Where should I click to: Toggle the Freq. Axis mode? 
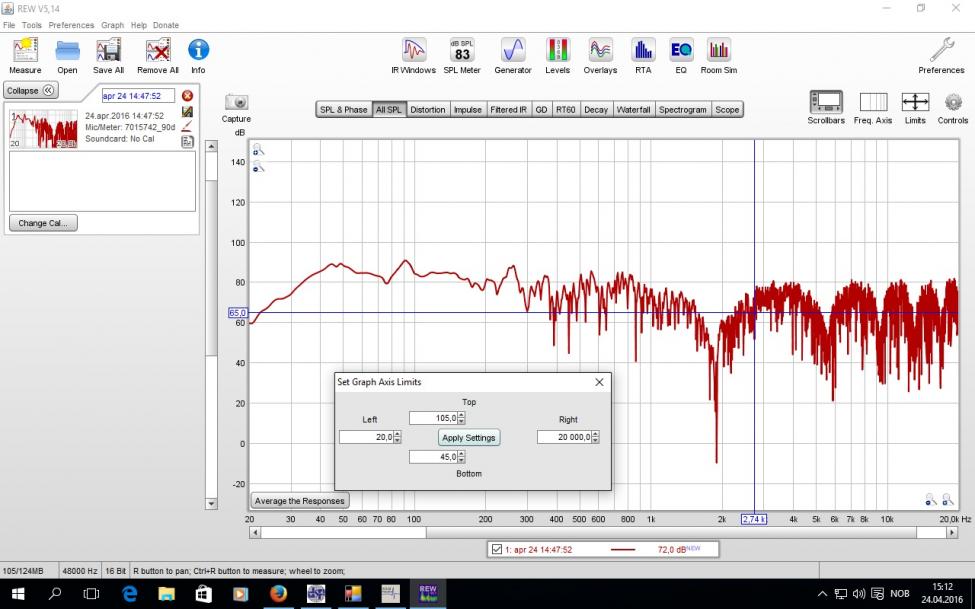(873, 103)
